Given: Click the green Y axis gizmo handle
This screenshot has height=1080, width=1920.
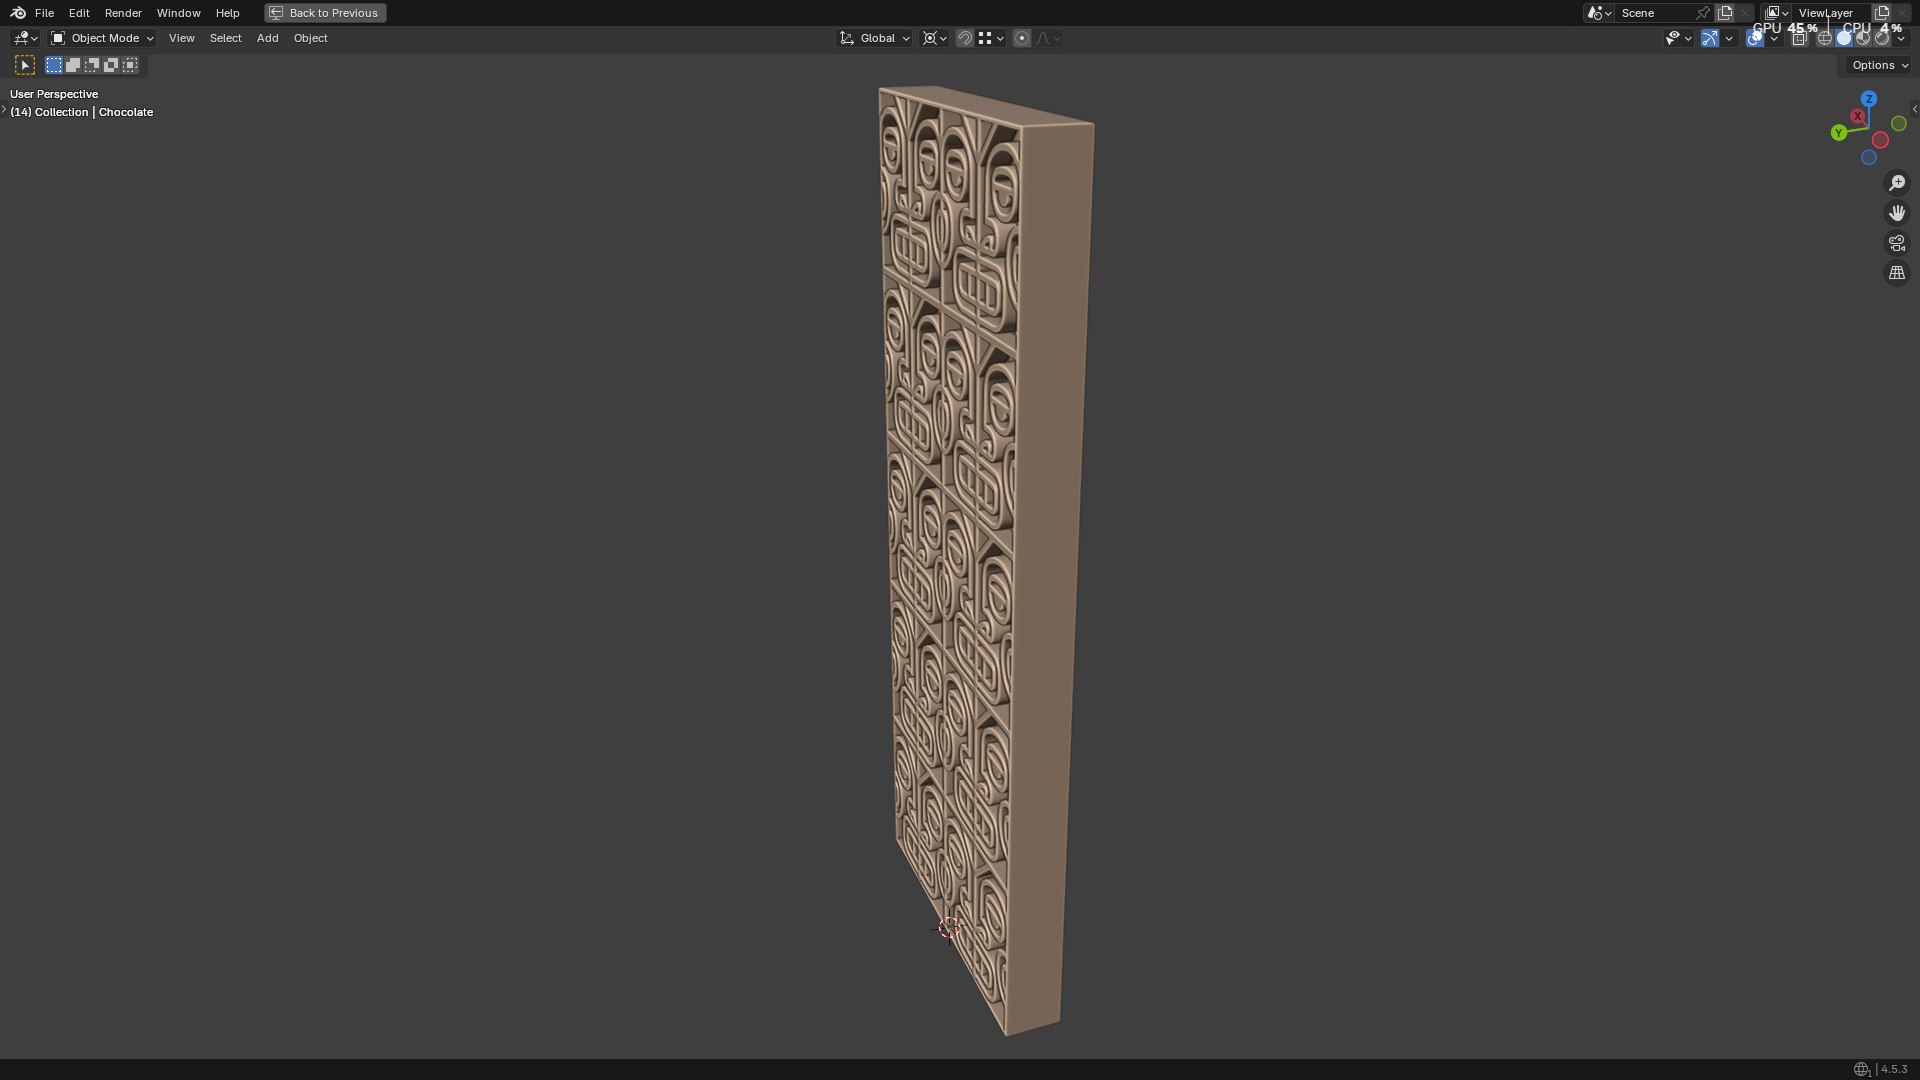Looking at the screenshot, I should click(1838, 133).
